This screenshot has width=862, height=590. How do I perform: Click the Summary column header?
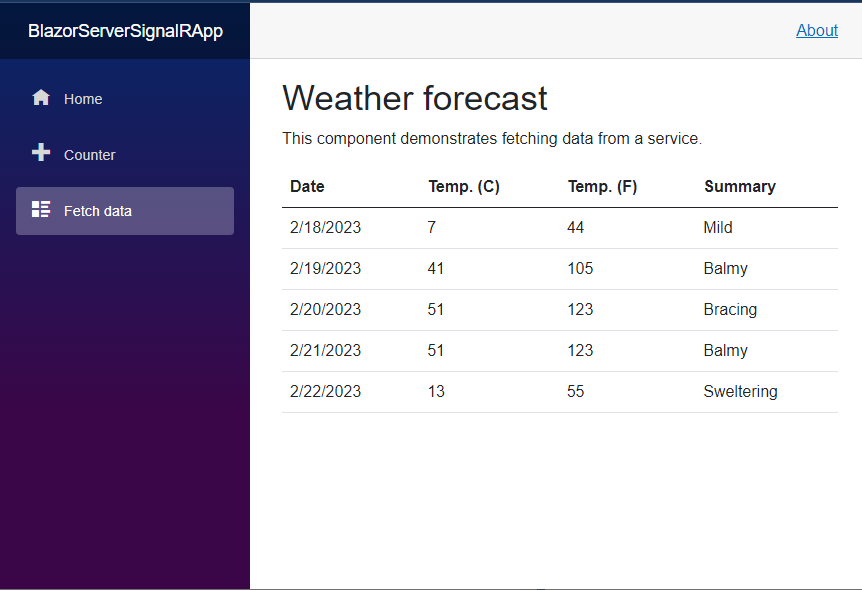(739, 186)
